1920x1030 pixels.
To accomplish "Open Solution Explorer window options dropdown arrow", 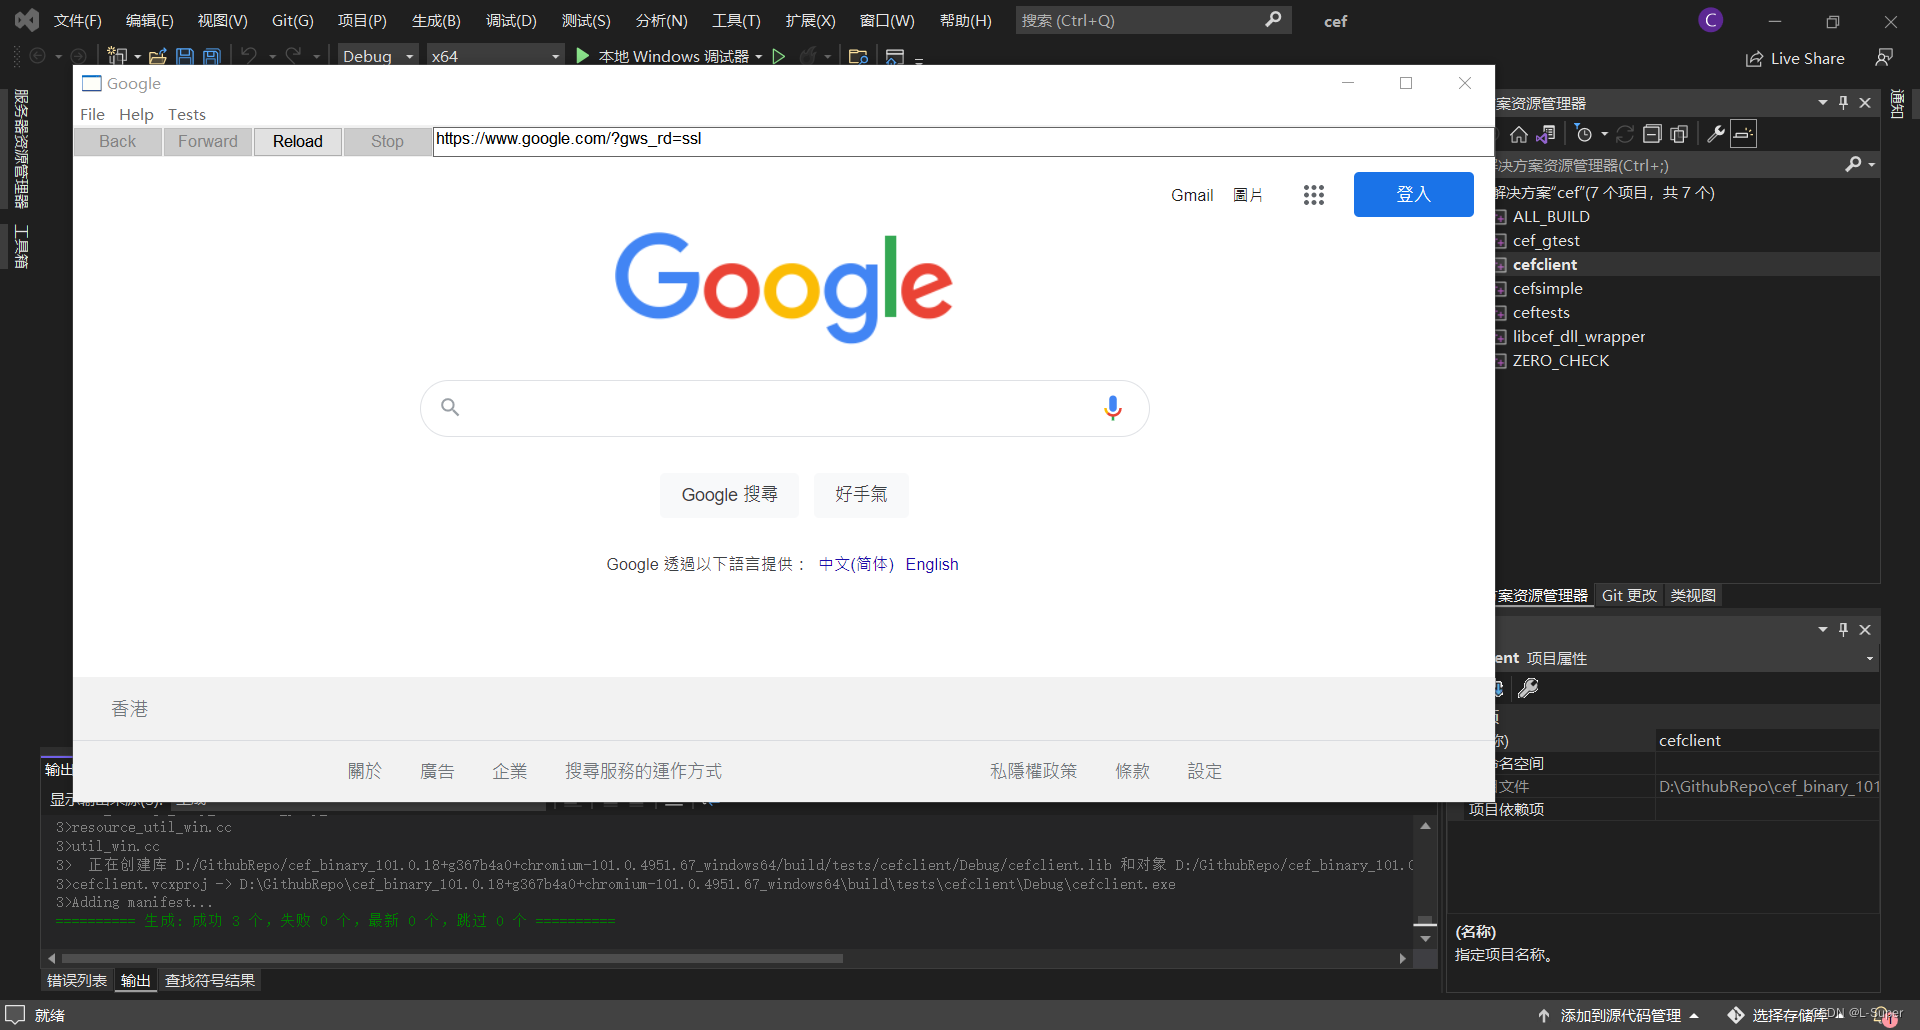I will point(1823,103).
